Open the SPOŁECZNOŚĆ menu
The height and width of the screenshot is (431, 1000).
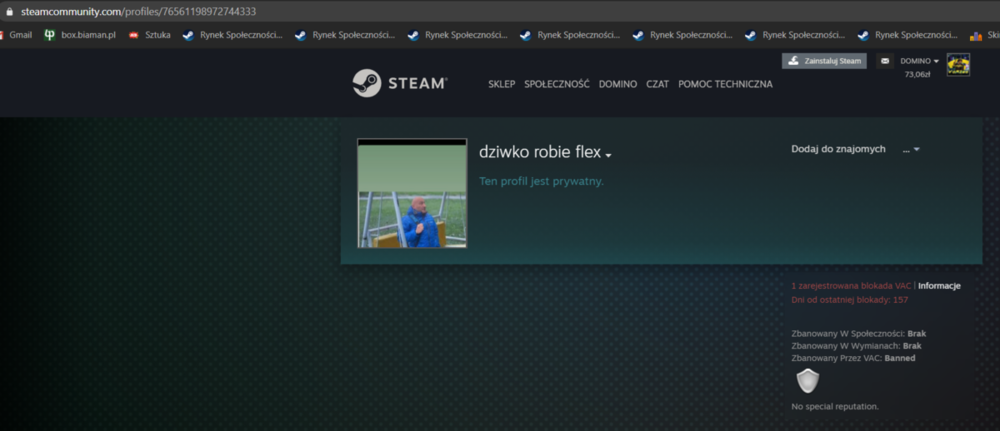(557, 84)
